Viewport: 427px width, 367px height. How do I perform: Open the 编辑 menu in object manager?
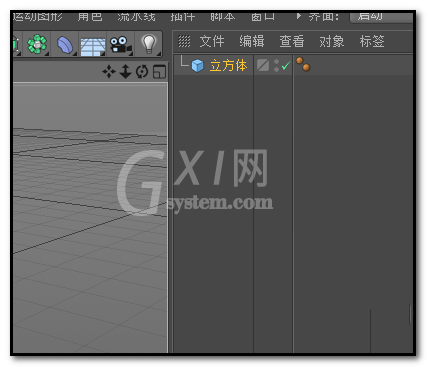coord(252,41)
